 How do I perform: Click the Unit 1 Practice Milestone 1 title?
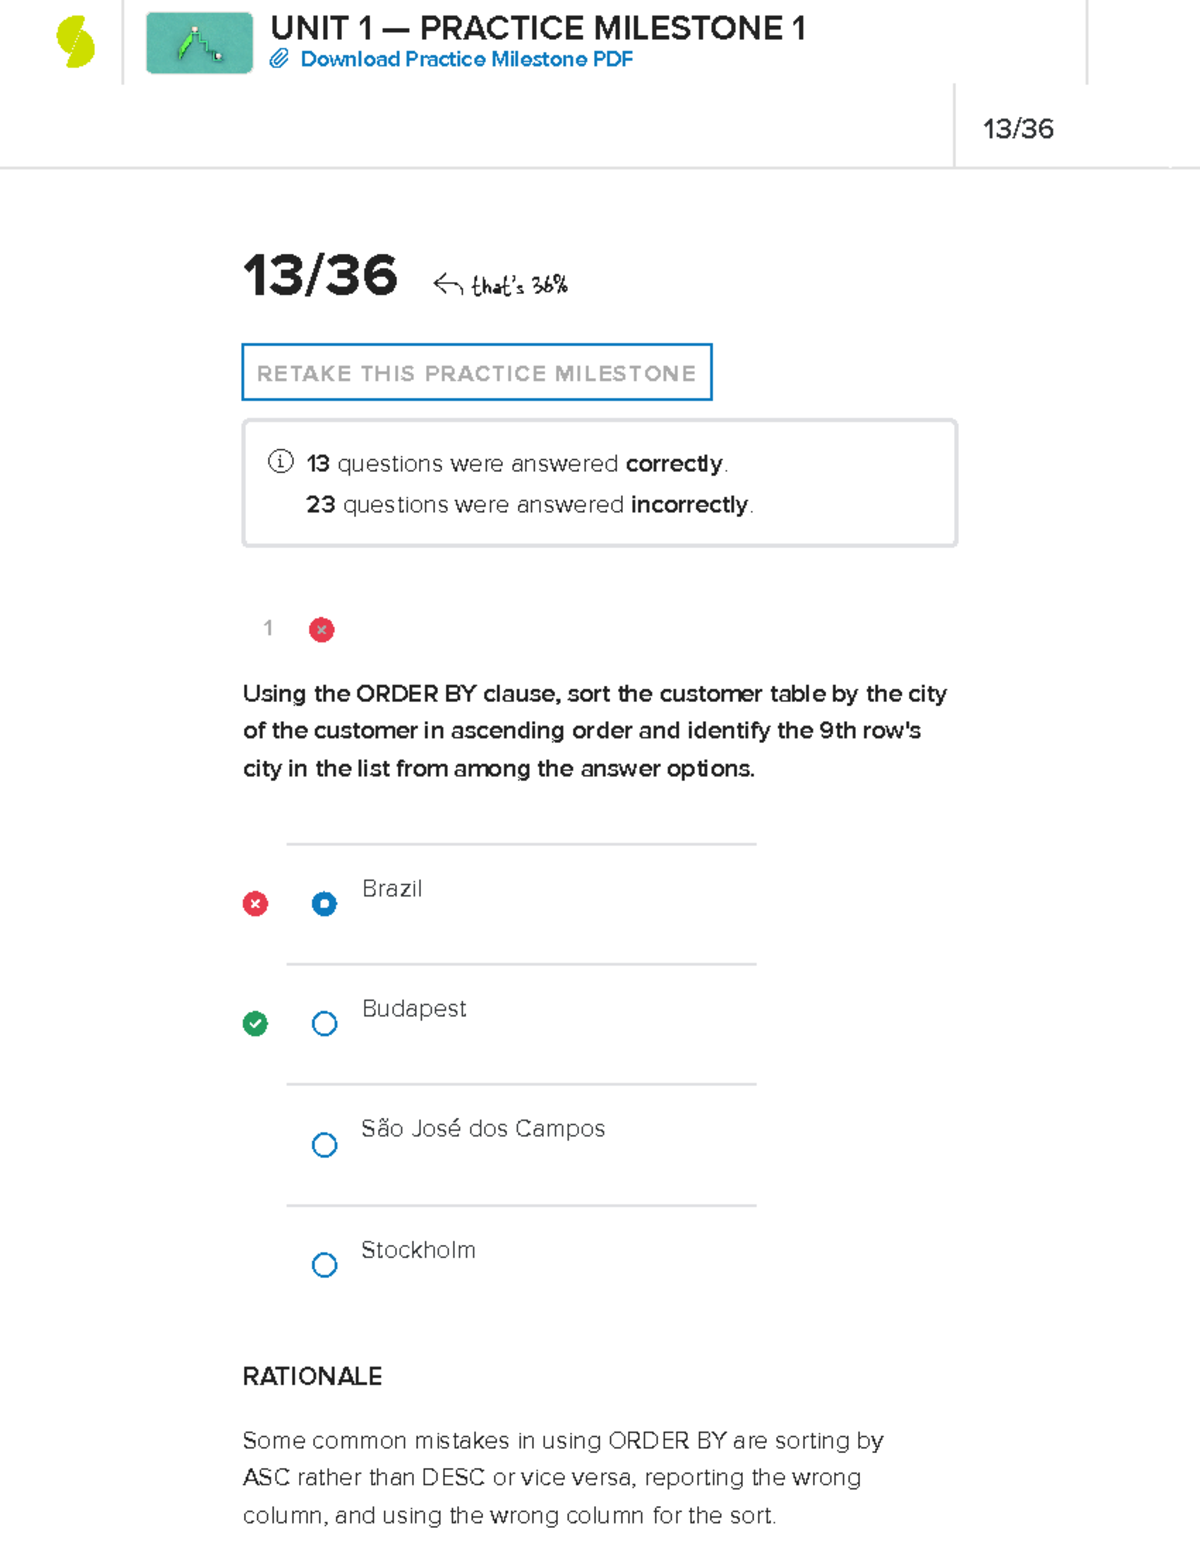[538, 28]
